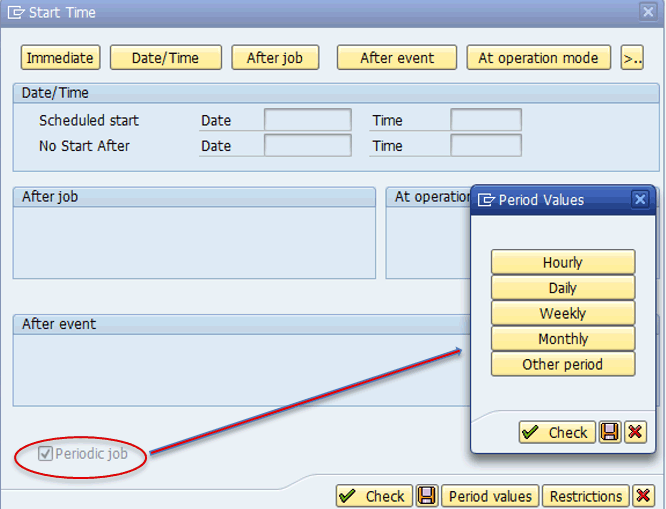This screenshot has height=509, width=666.
Task: Select Daily in Period Values
Action: [563, 288]
